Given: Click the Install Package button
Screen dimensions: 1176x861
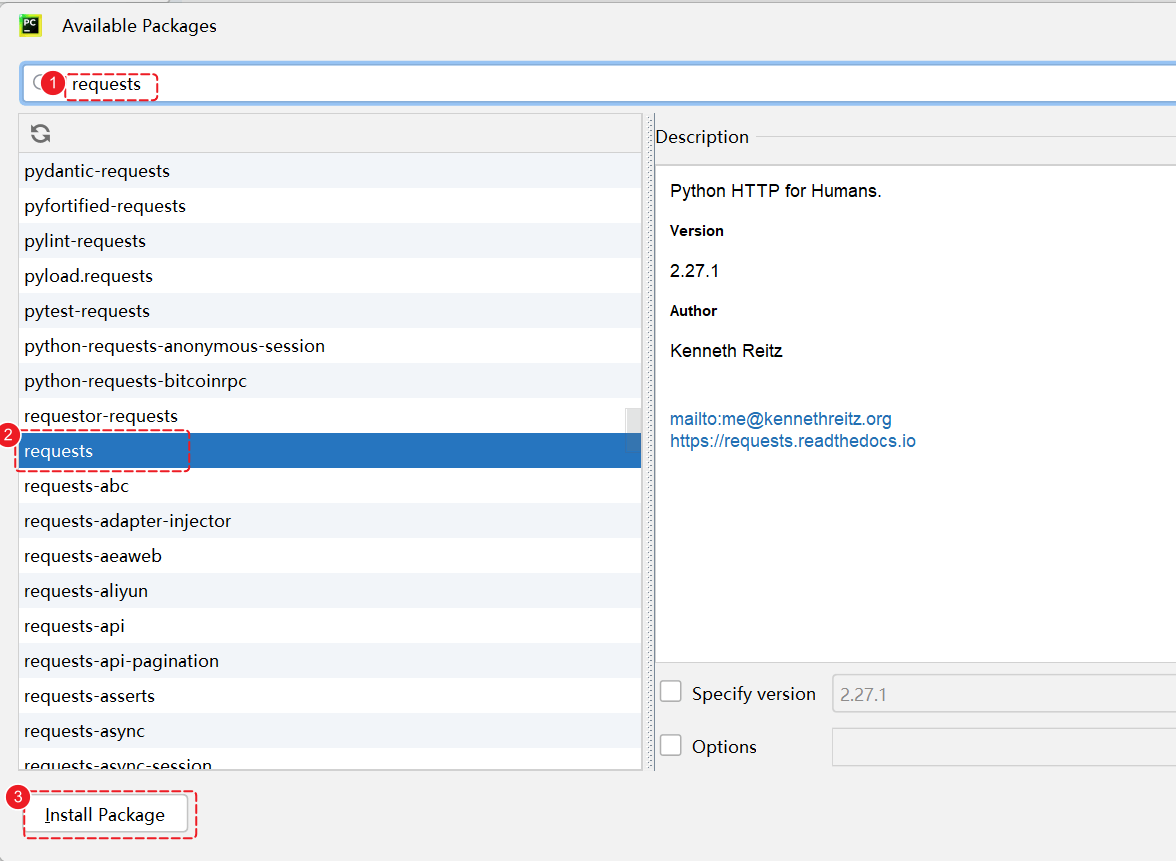Looking at the screenshot, I should point(105,814).
